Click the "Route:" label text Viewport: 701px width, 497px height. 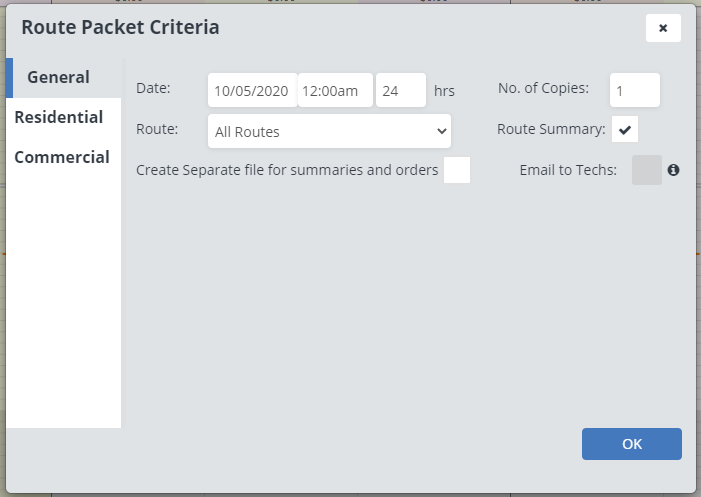157,129
